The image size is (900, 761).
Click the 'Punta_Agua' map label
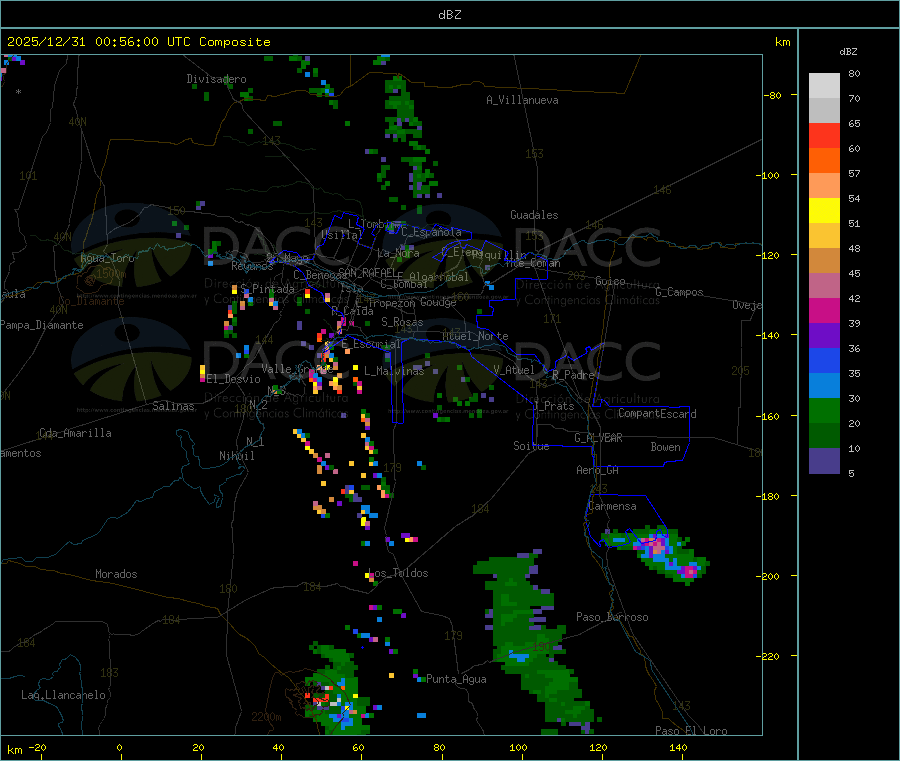(456, 679)
